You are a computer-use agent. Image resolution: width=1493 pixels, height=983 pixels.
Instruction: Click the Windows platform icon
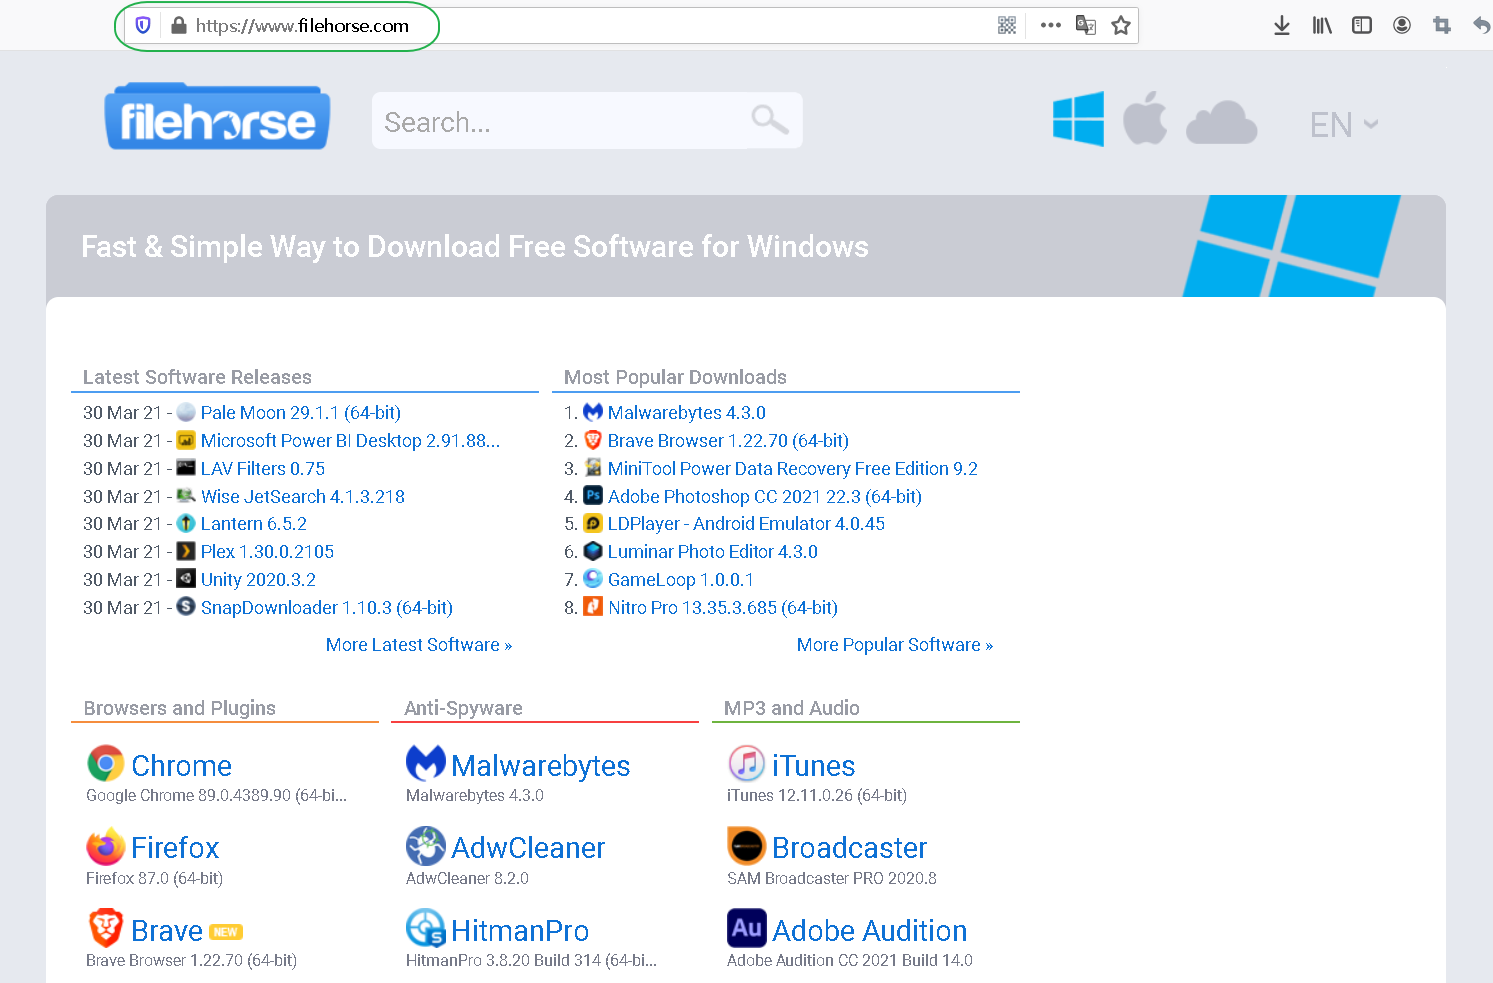click(x=1078, y=120)
